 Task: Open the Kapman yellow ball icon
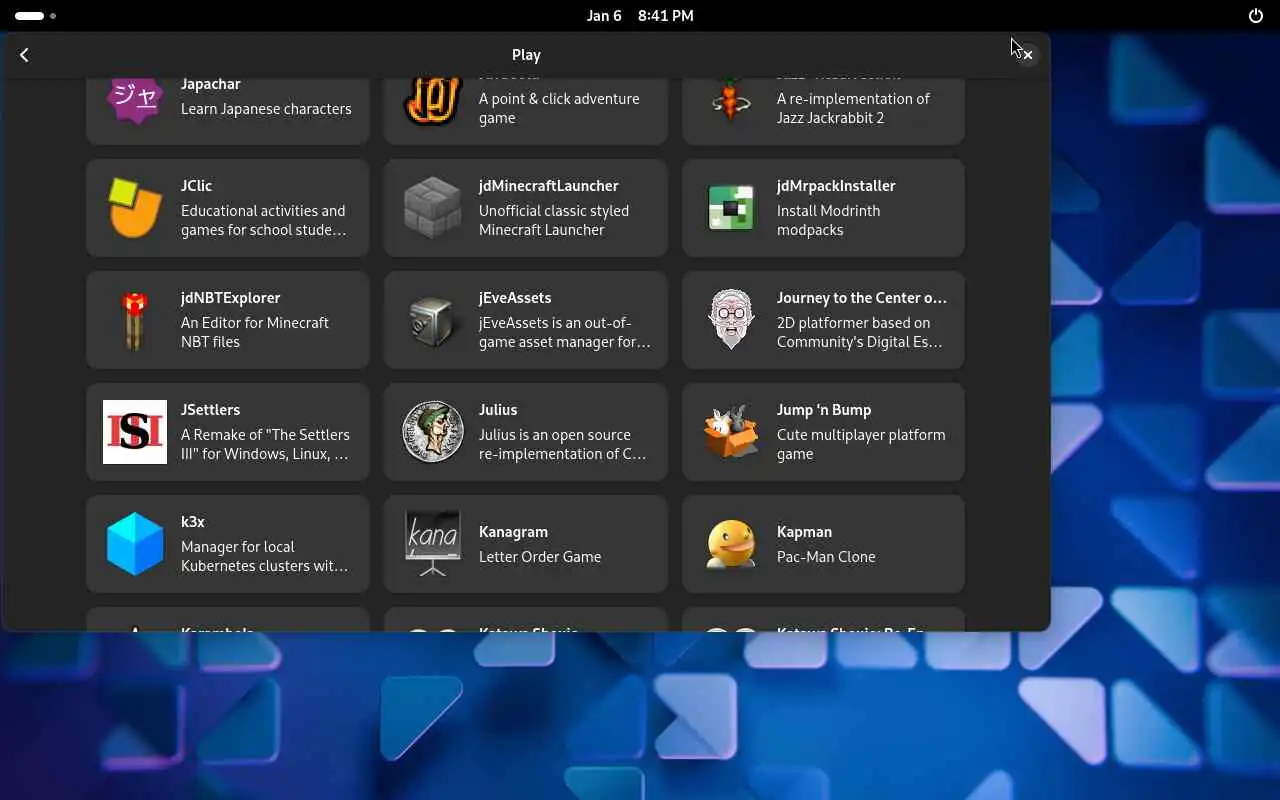(731, 544)
